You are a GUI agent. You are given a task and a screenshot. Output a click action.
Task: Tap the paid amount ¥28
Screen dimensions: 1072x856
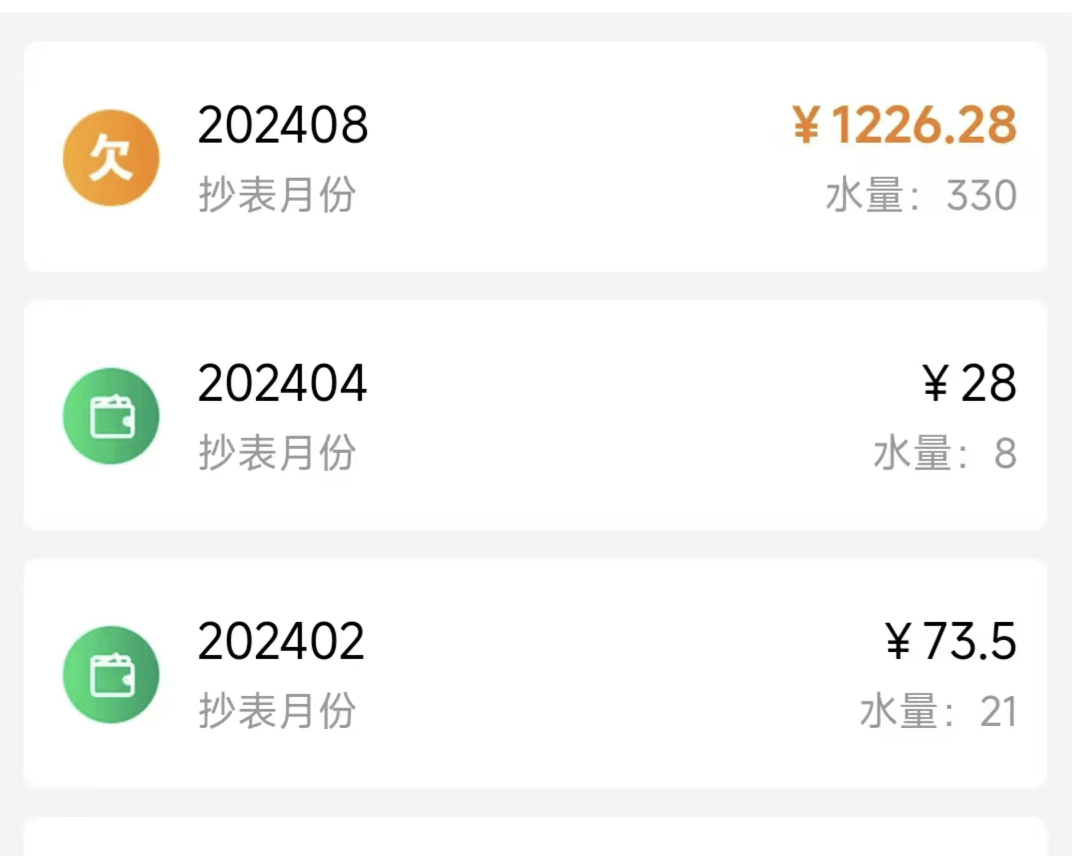click(x=969, y=384)
